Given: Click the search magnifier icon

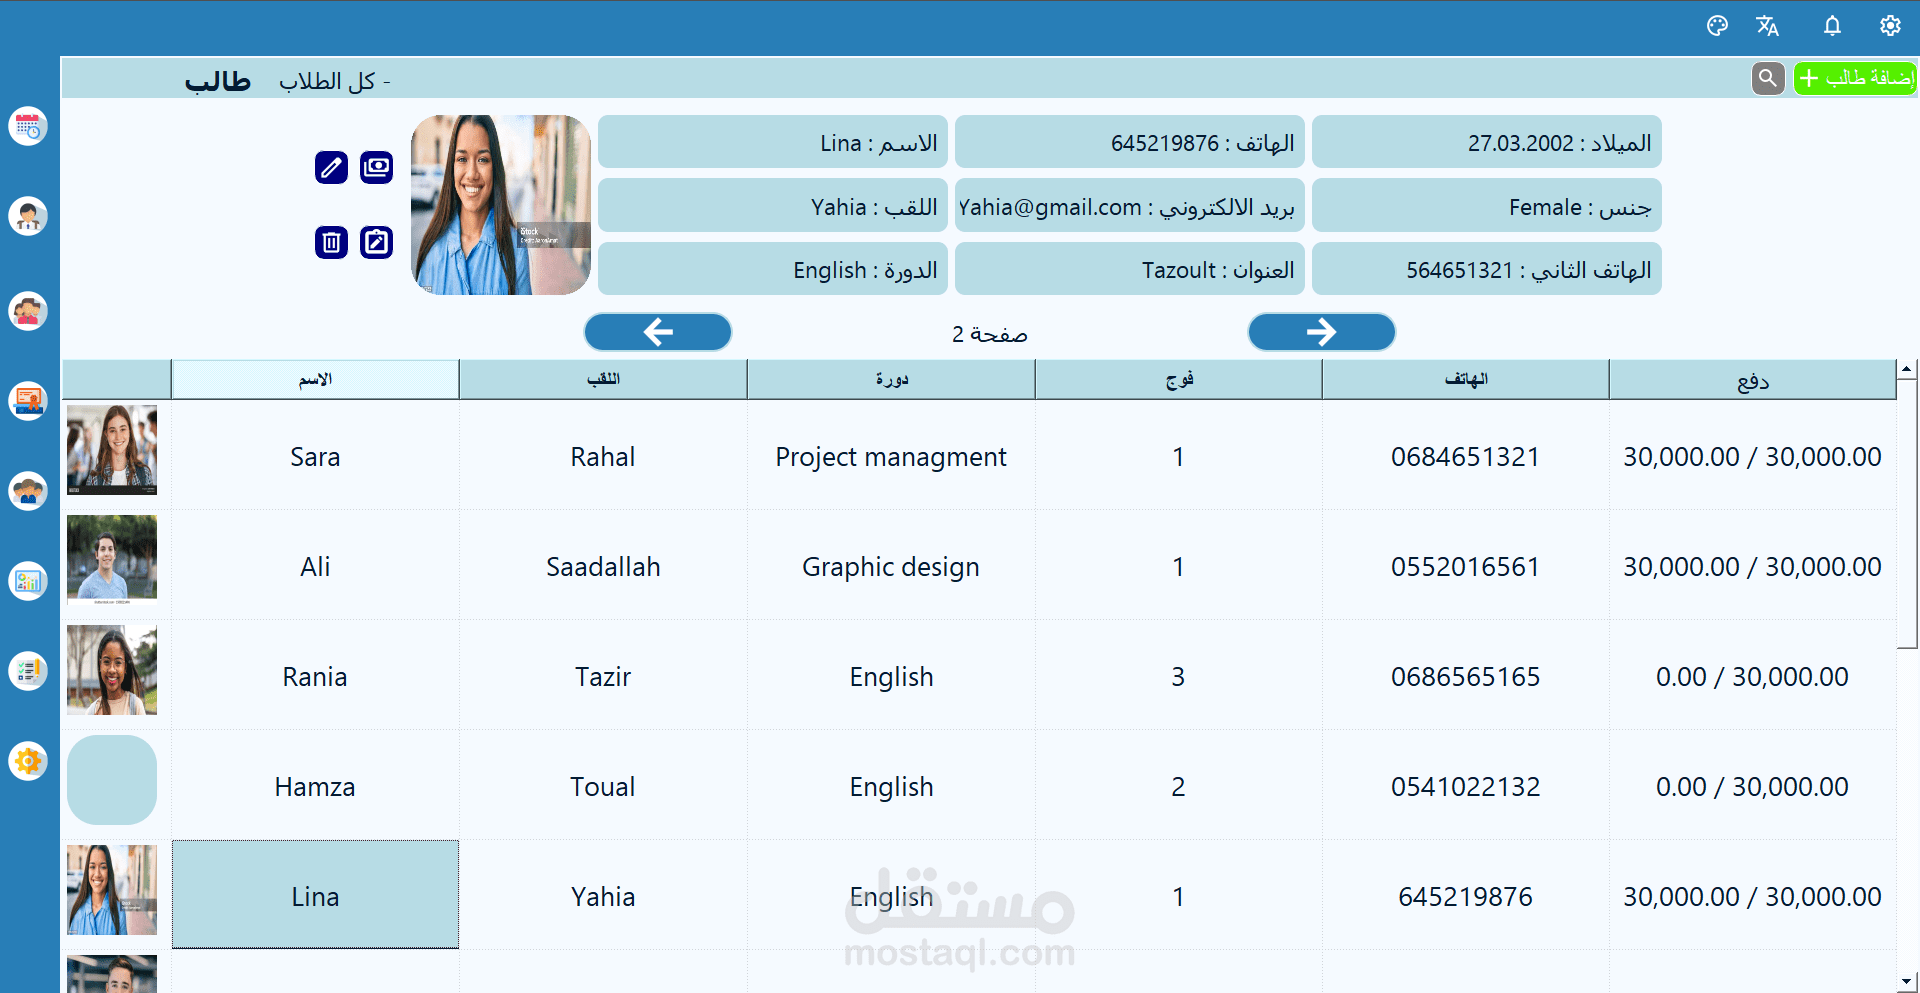Looking at the screenshot, I should [1768, 78].
